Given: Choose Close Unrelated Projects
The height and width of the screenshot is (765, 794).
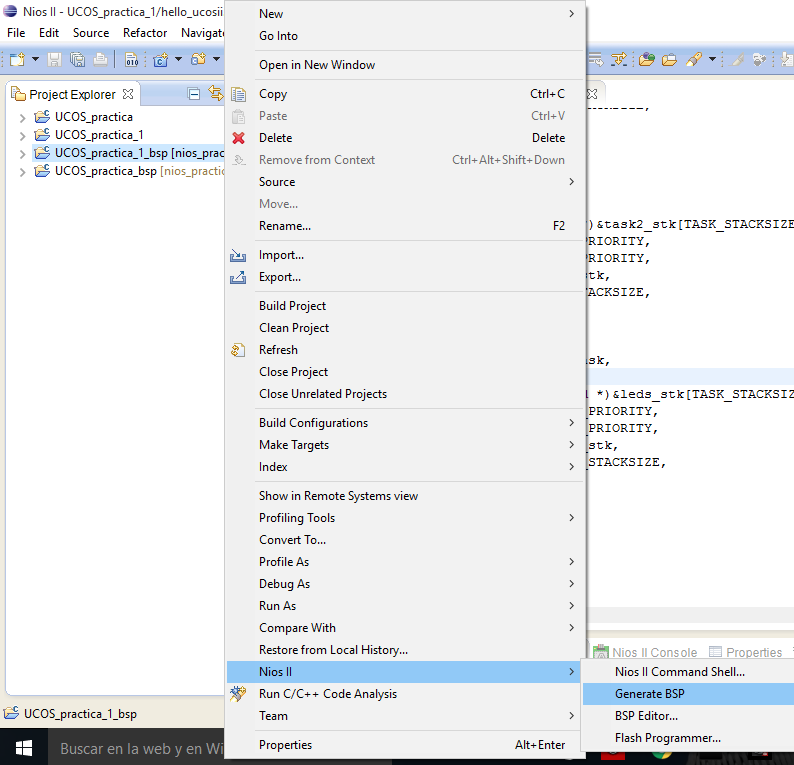Looking at the screenshot, I should [x=405, y=394].
